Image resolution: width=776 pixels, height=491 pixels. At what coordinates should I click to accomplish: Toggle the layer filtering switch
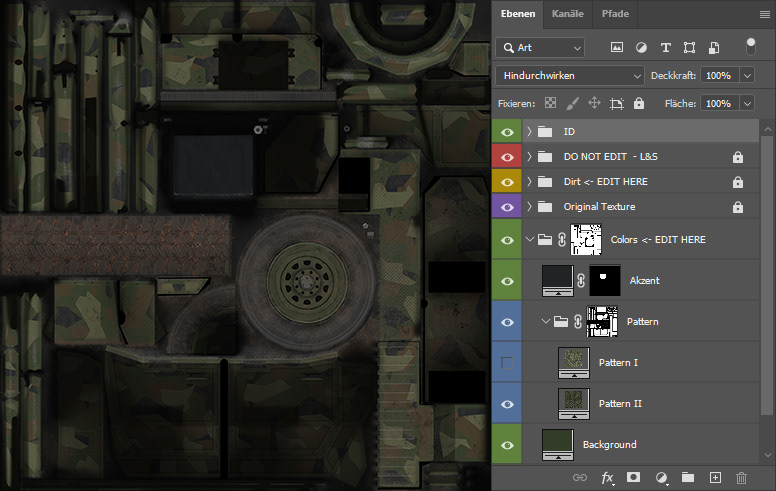[x=751, y=47]
